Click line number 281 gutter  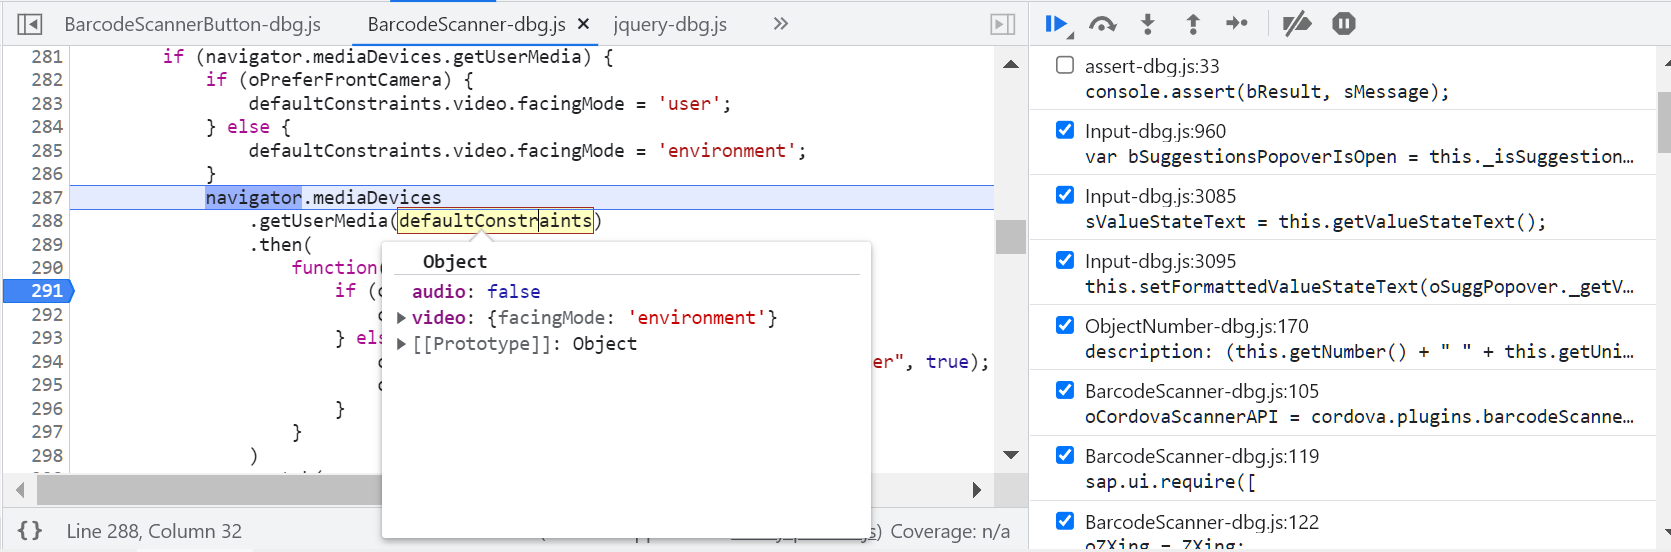[x=46, y=57]
